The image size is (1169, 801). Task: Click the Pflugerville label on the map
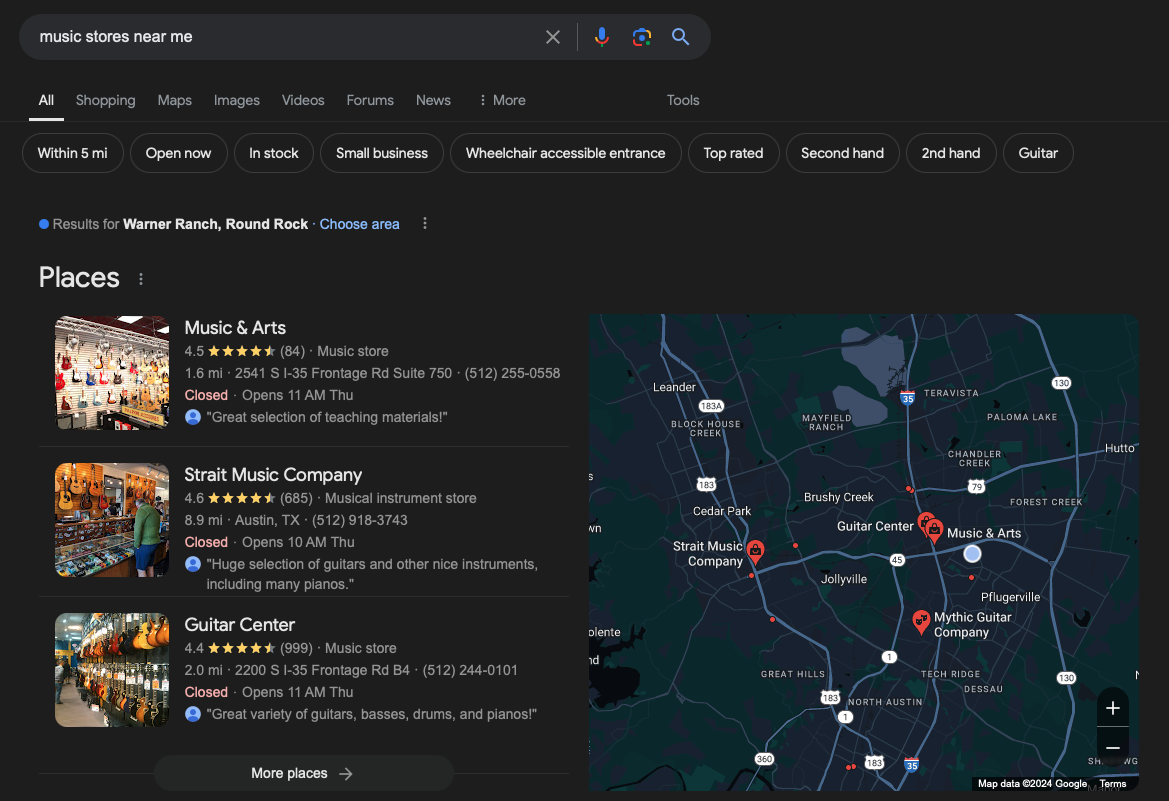point(1010,597)
